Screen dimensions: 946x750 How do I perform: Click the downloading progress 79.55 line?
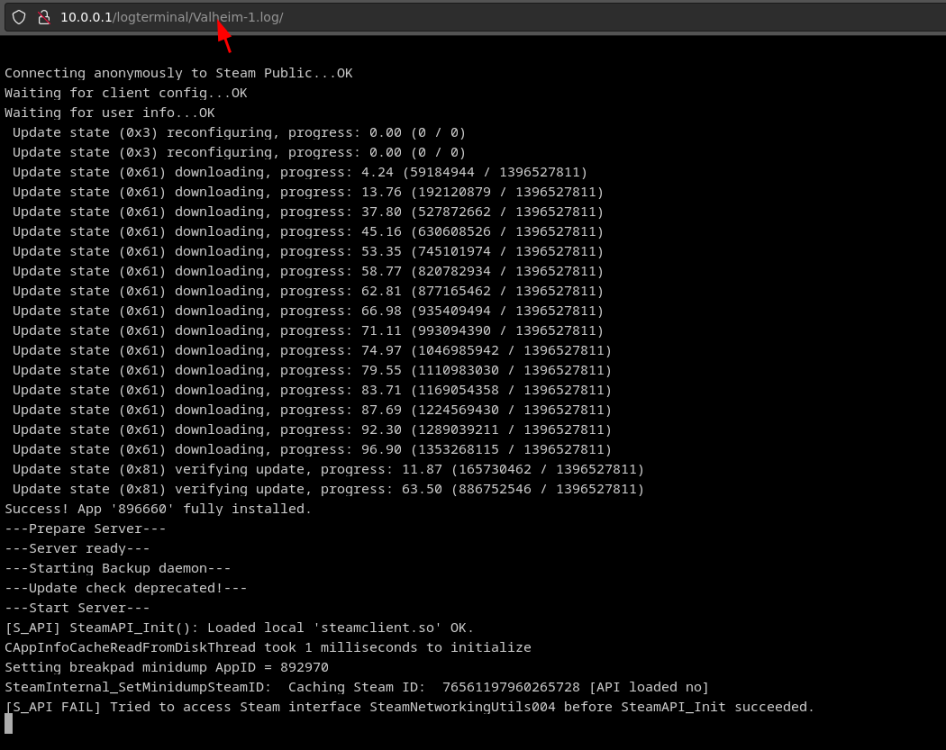point(312,370)
